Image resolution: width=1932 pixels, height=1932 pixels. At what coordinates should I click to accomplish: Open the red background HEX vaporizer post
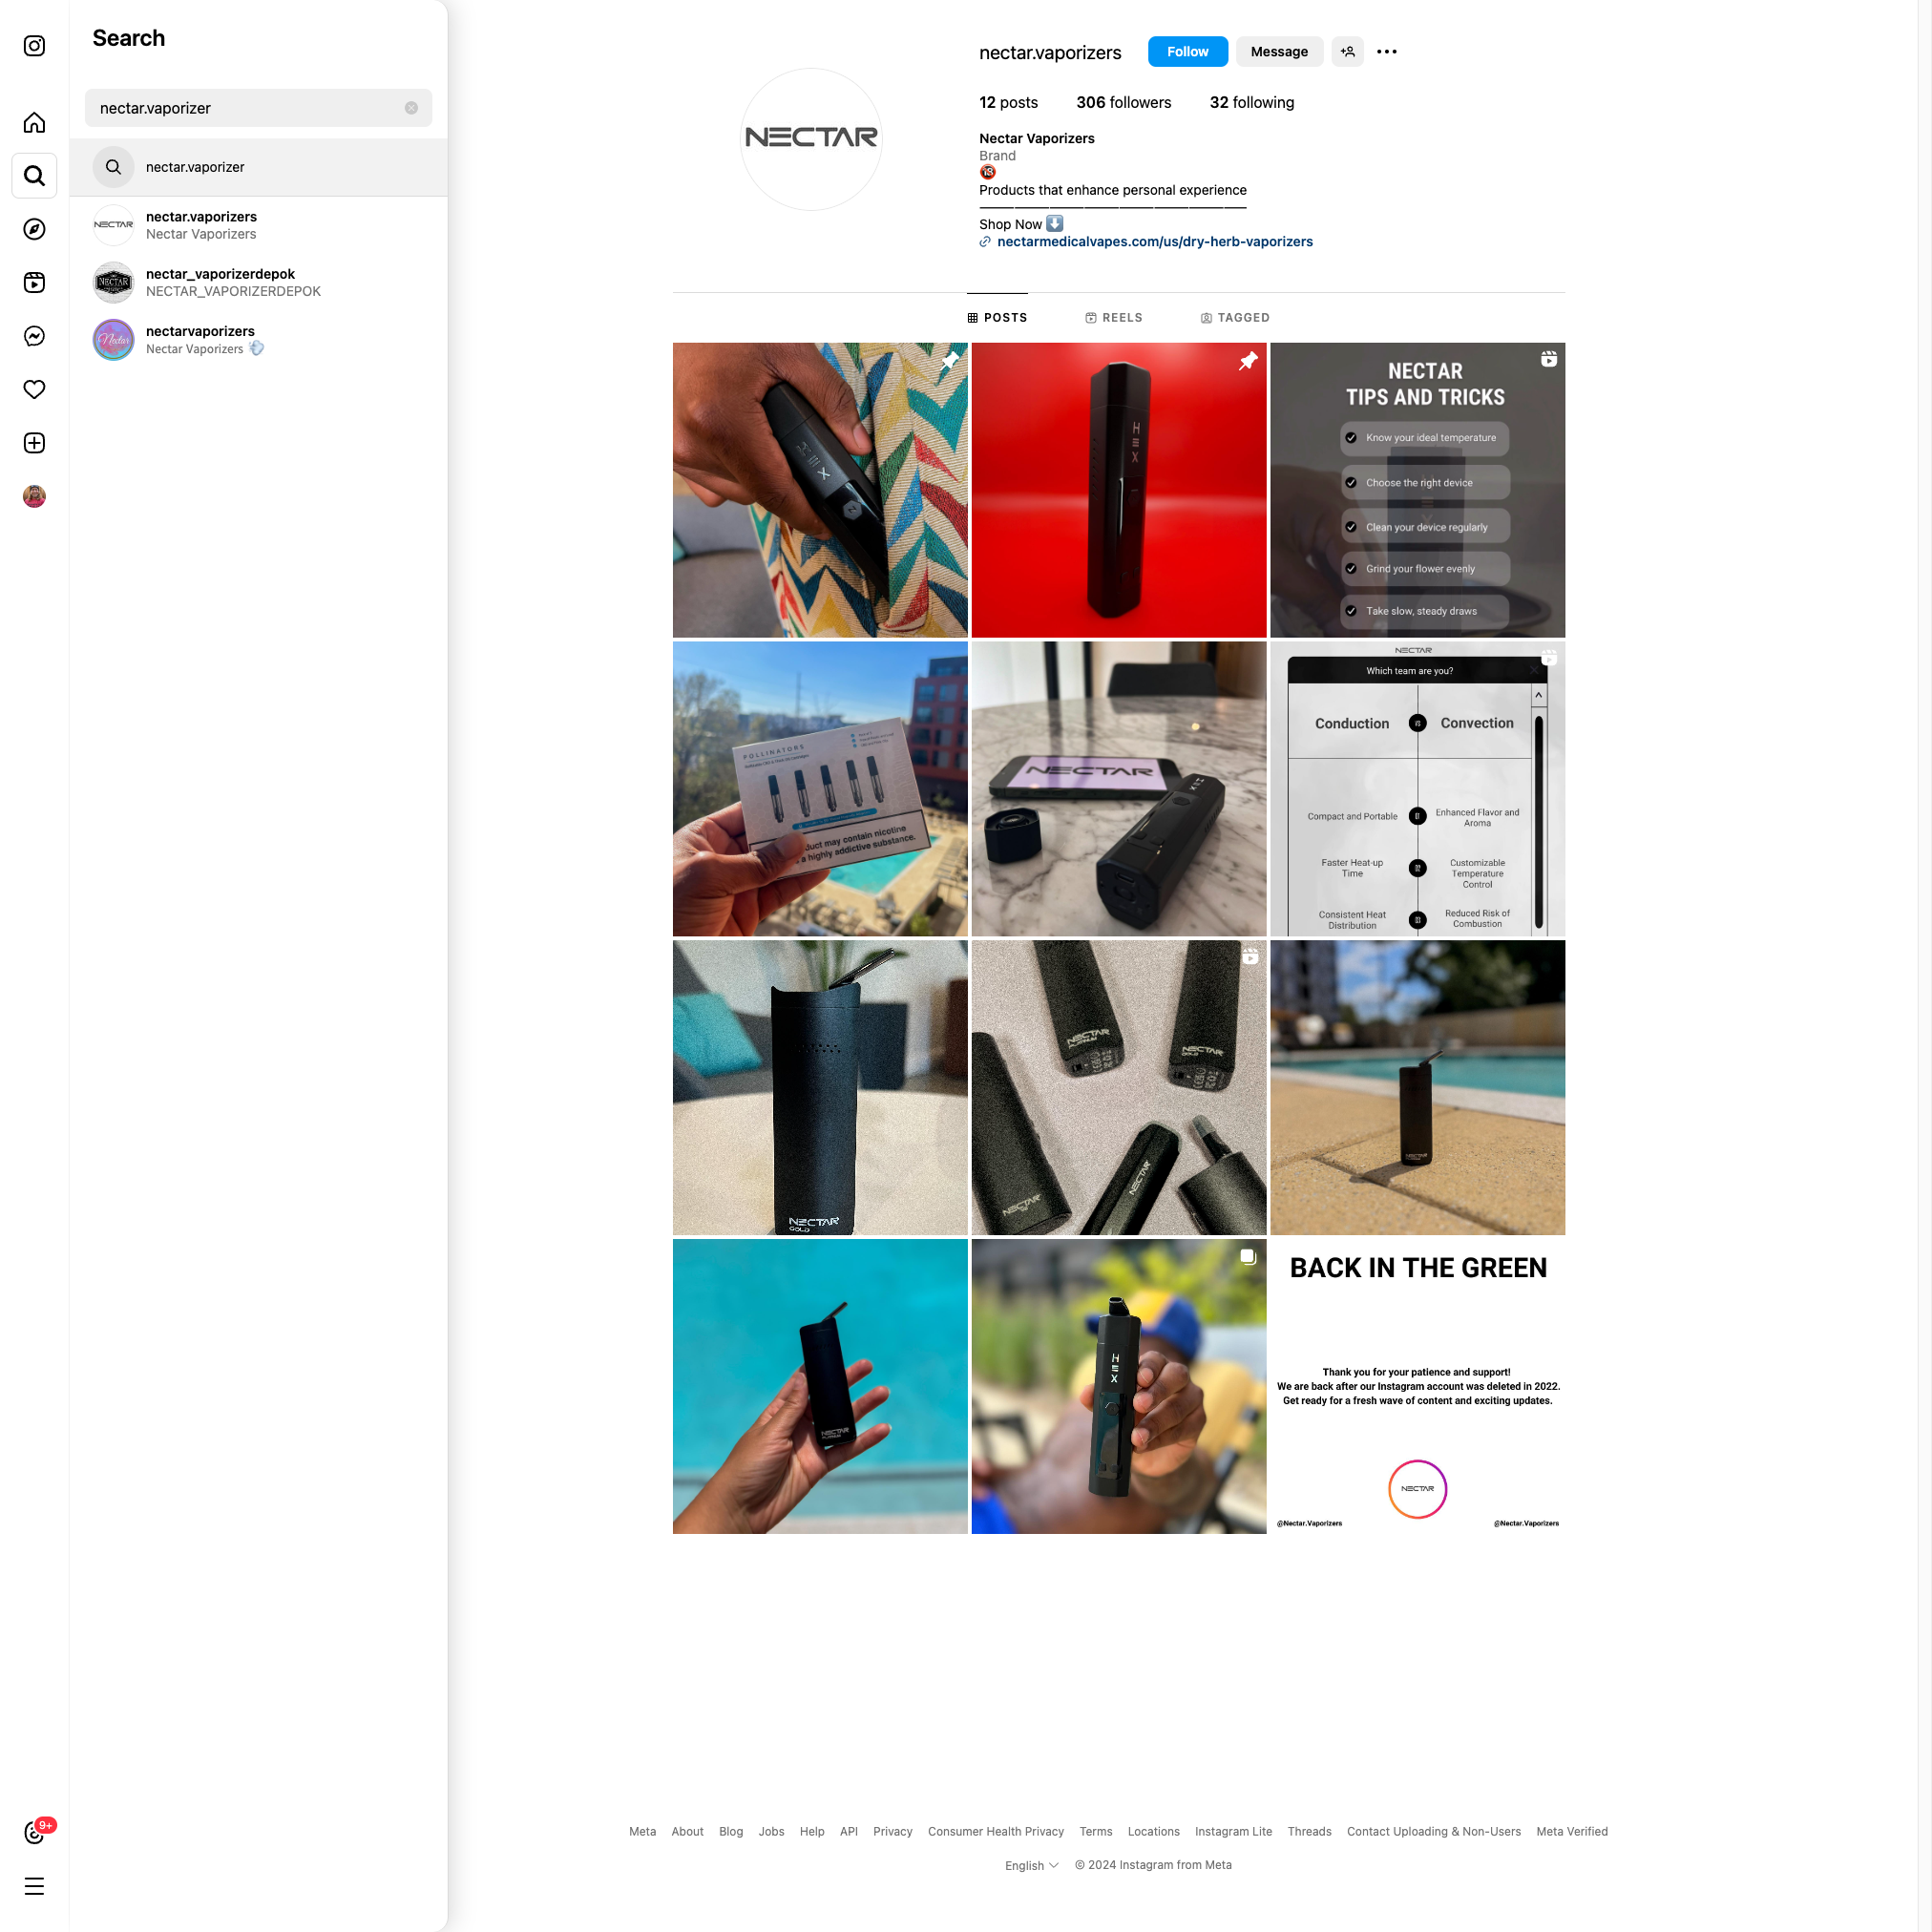coord(1118,490)
